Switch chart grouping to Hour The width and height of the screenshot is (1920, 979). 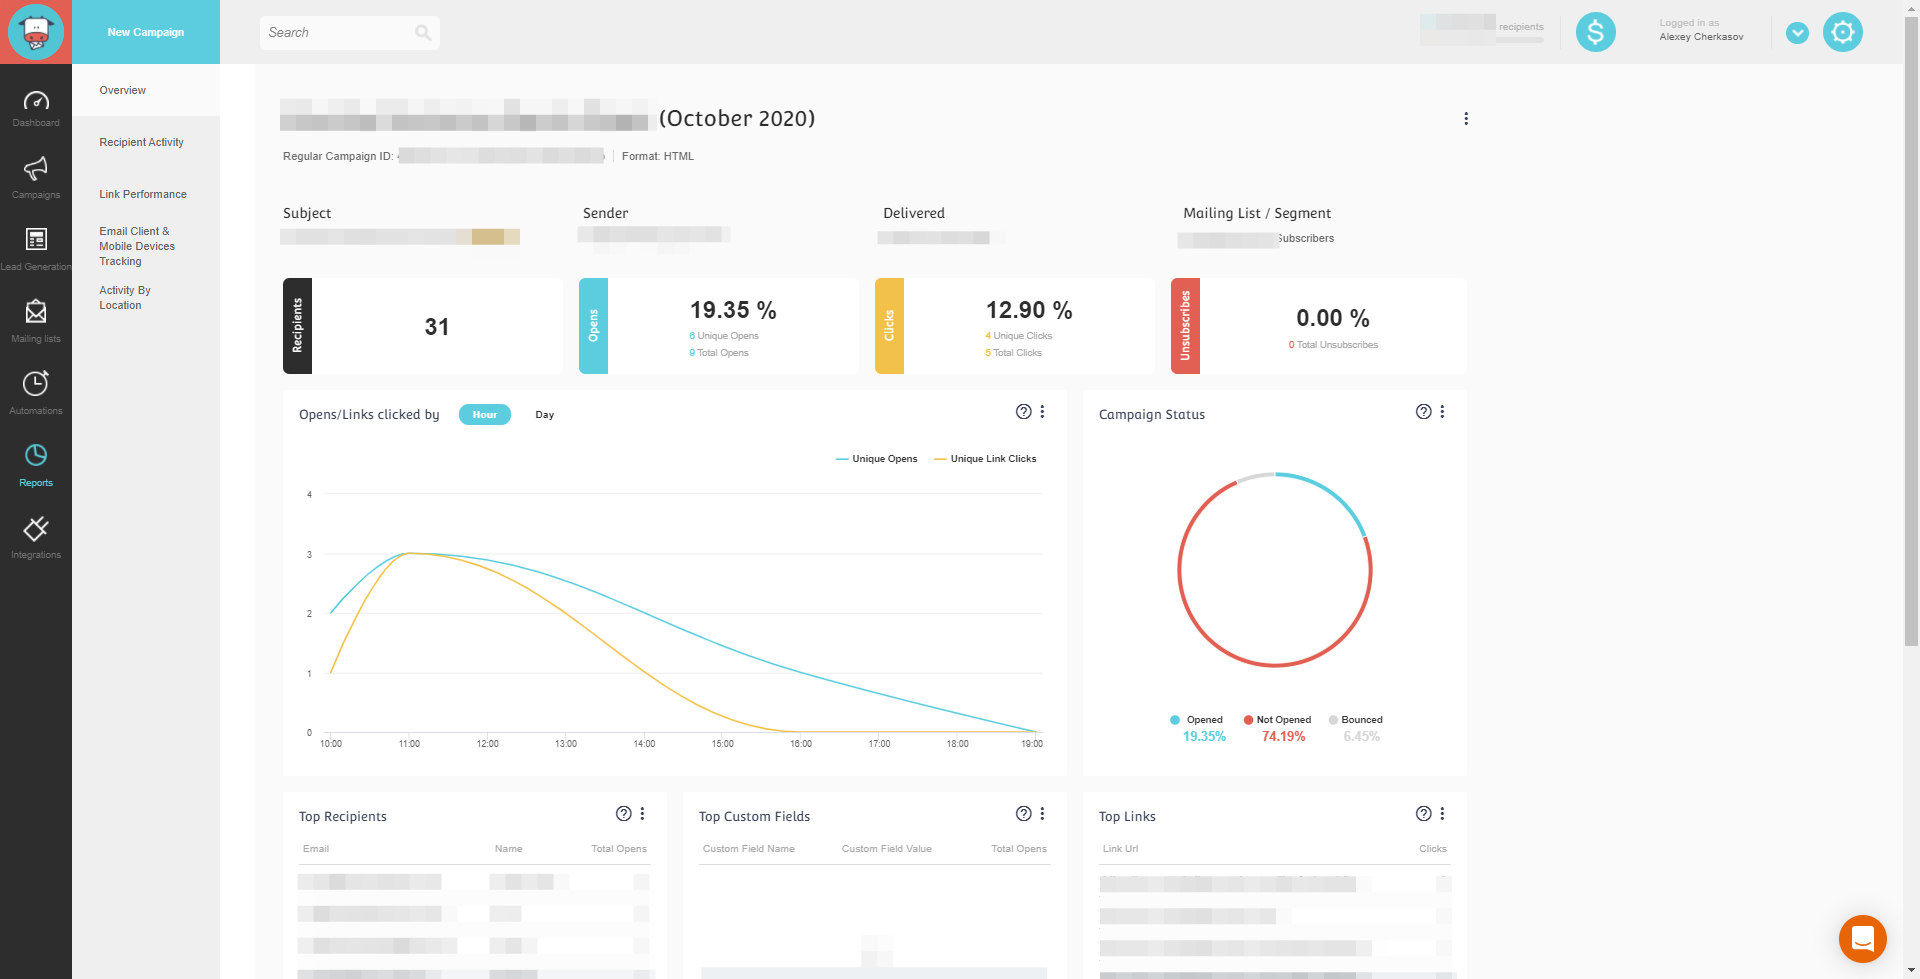click(x=485, y=414)
